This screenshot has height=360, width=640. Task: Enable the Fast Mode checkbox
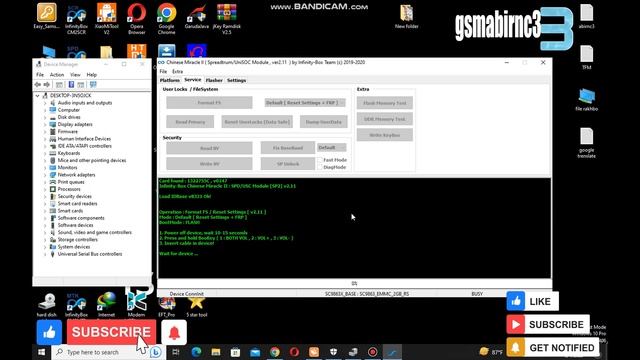pos(320,160)
